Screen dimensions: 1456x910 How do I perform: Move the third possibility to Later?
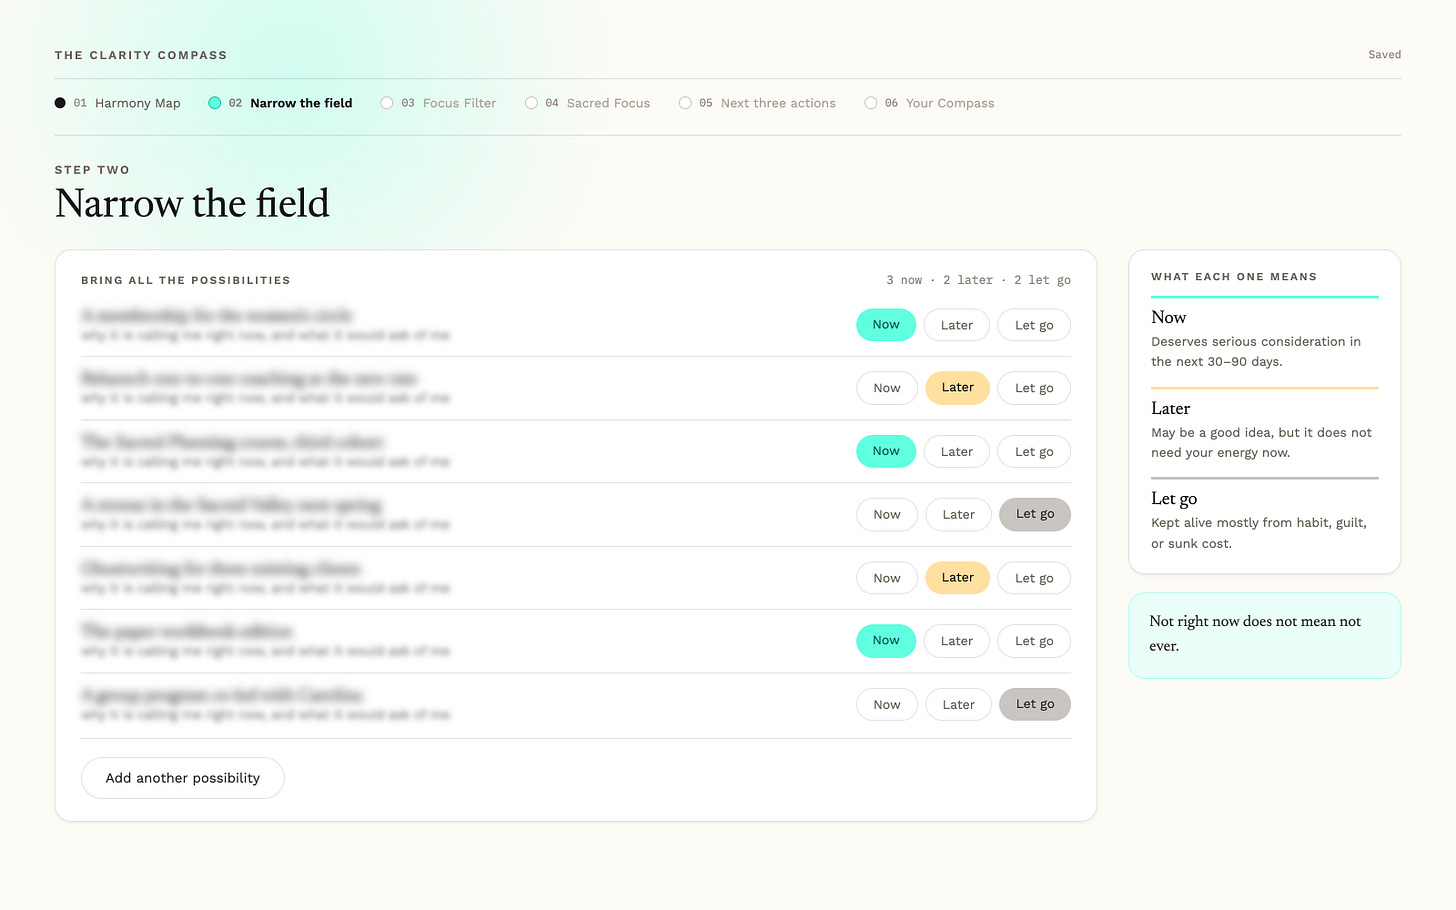[x=957, y=451]
